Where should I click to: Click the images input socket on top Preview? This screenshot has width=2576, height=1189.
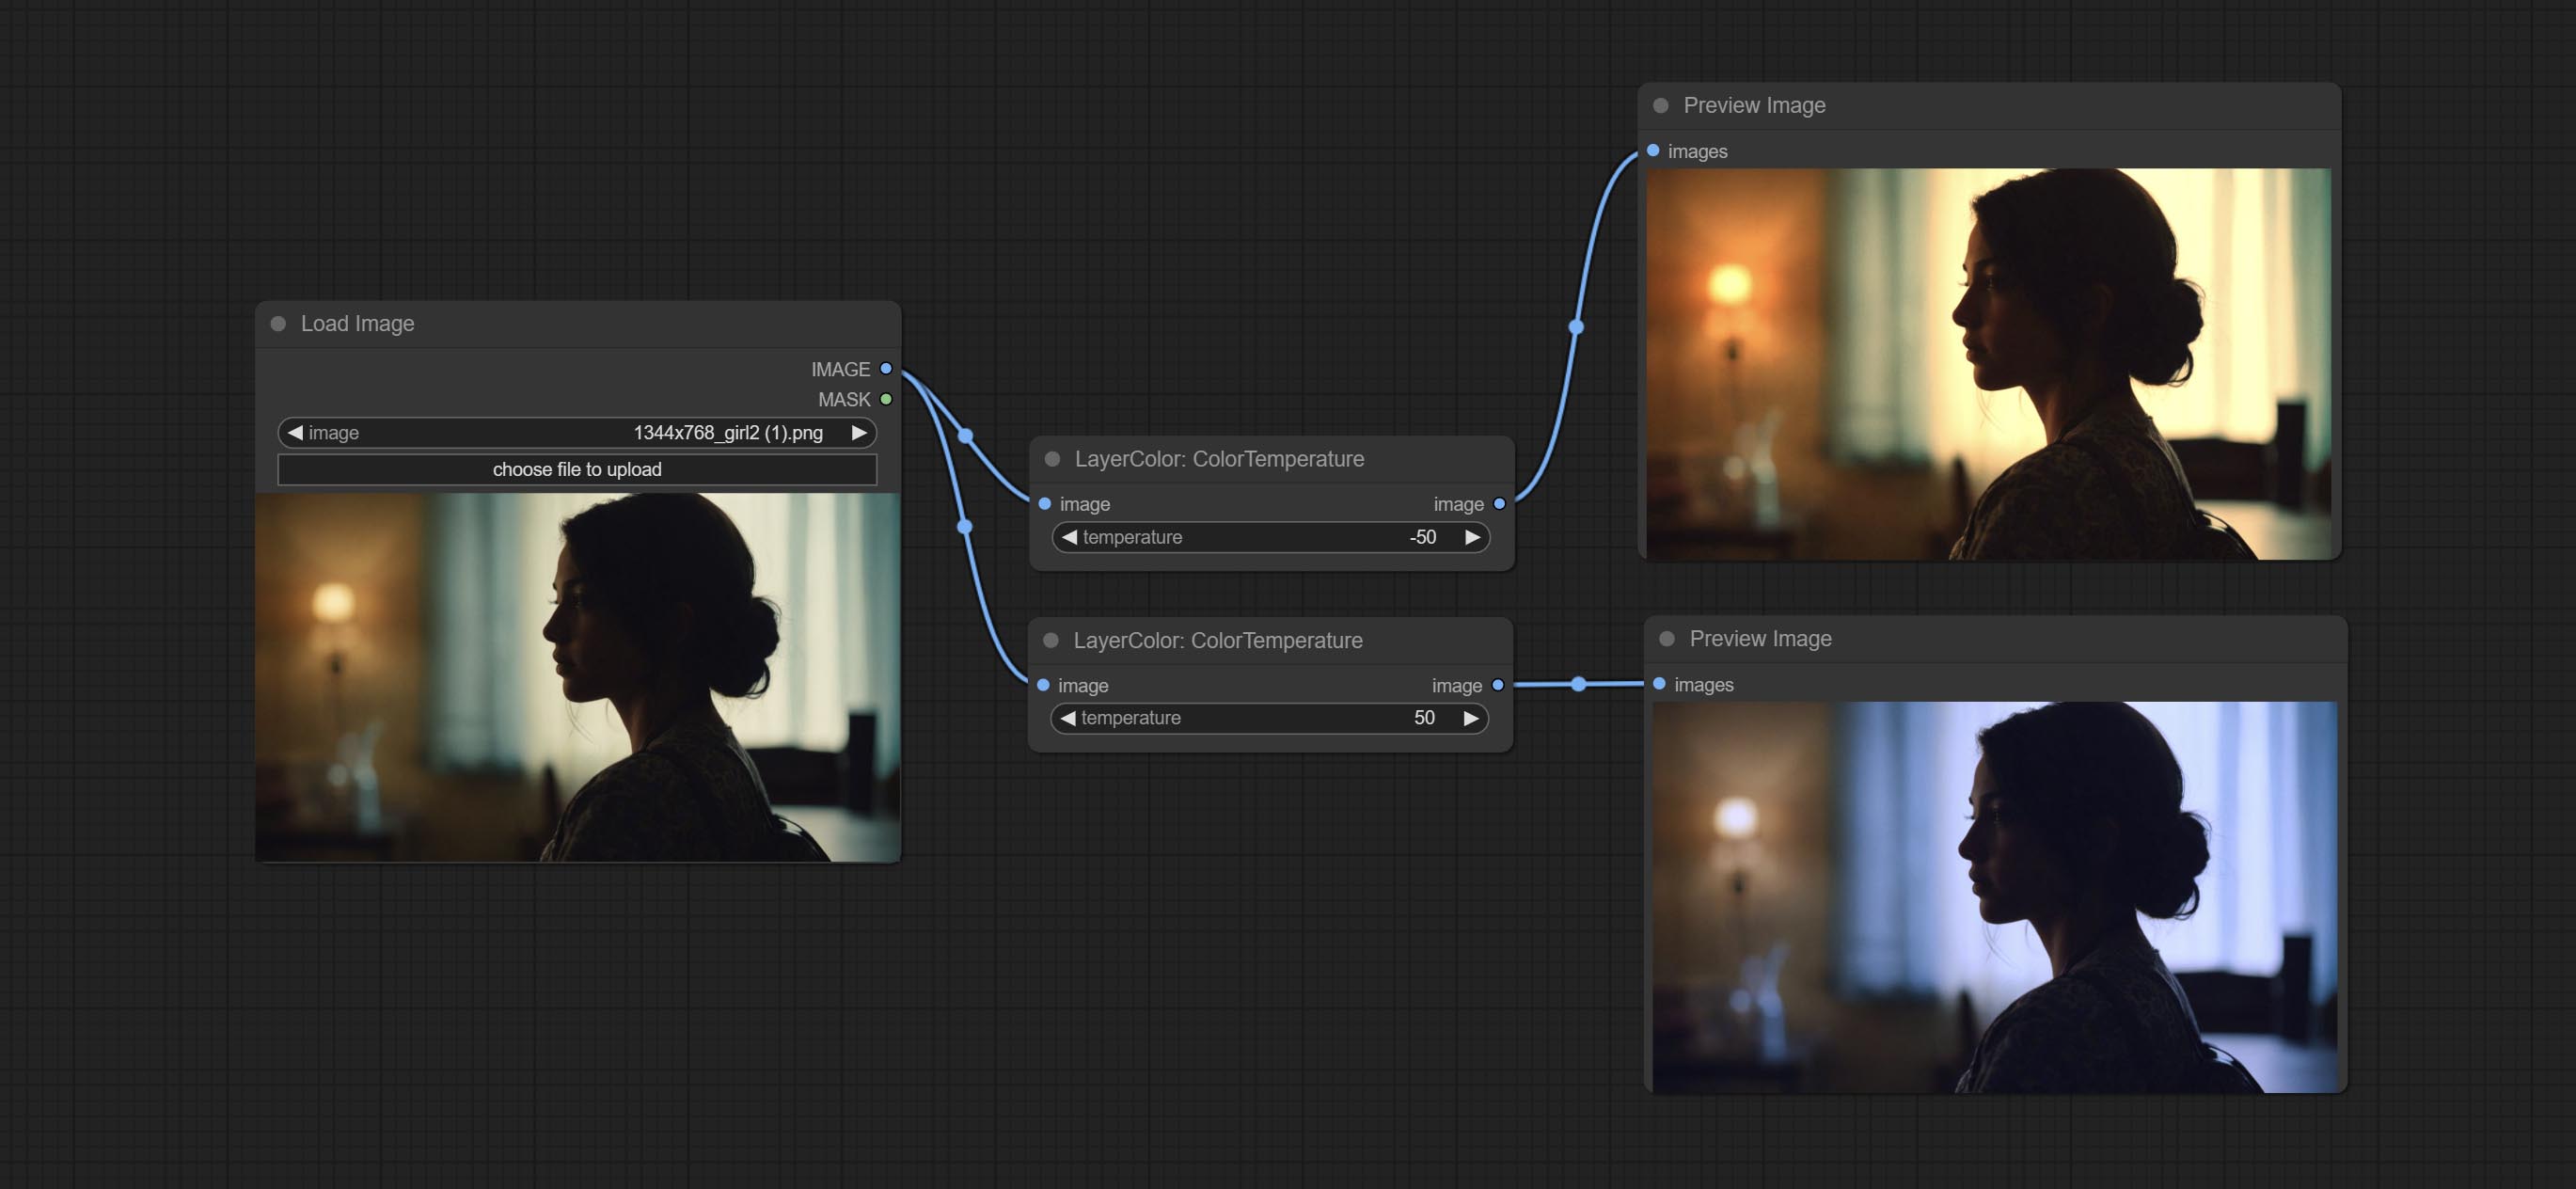[x=1653, y=151]
